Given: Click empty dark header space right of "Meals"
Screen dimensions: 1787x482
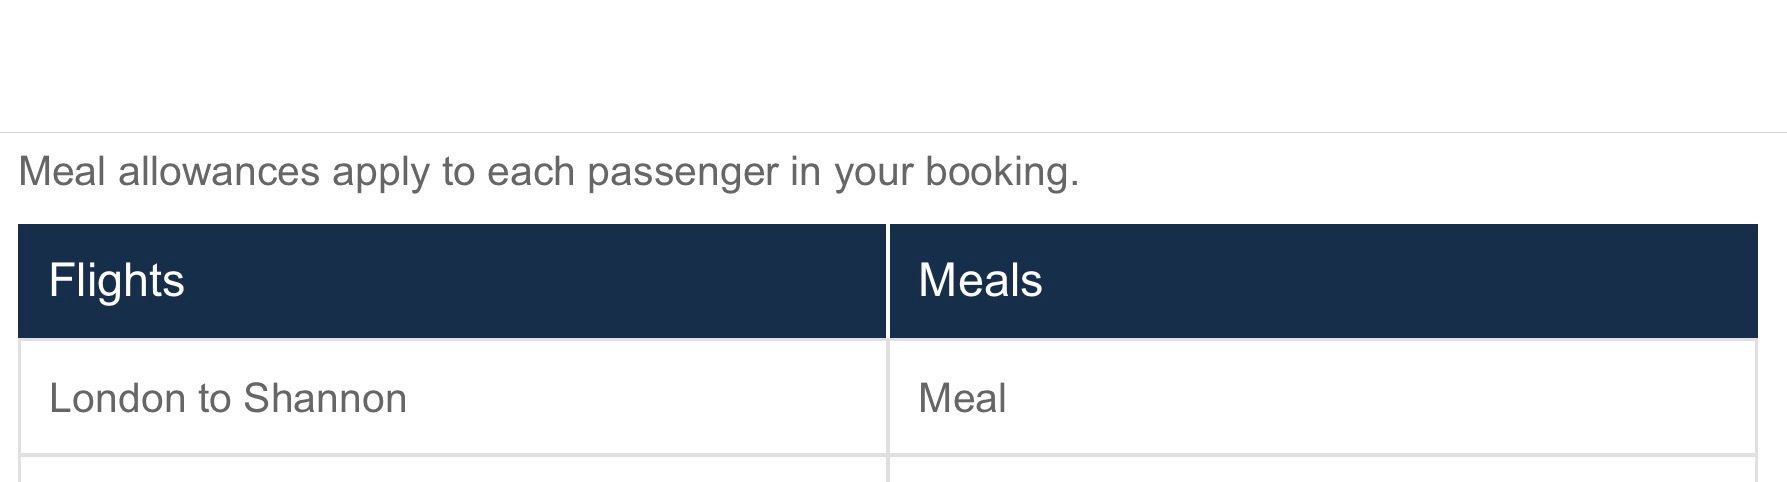Looking at the screenshot, I should point(1400,281).
